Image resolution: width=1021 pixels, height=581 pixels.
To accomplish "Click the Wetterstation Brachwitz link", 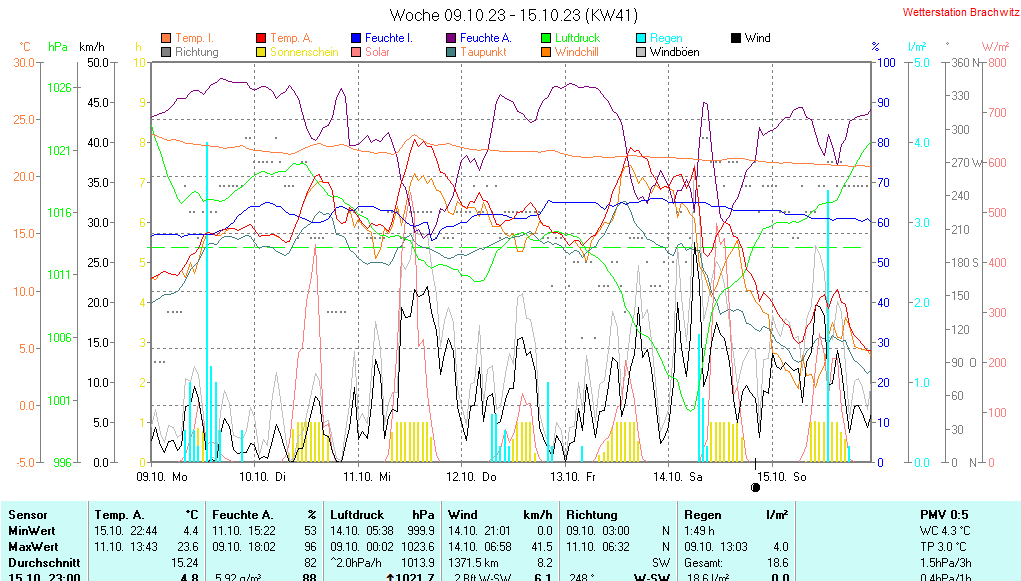I will click(x=957, y=13).
